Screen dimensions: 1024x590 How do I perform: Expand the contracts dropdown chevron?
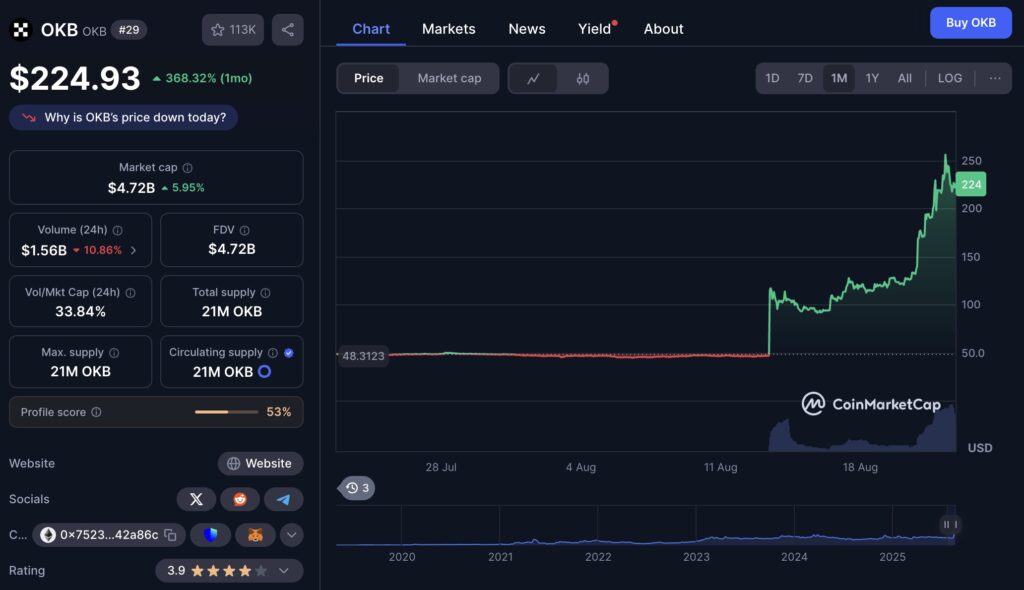tap(291, 535)
